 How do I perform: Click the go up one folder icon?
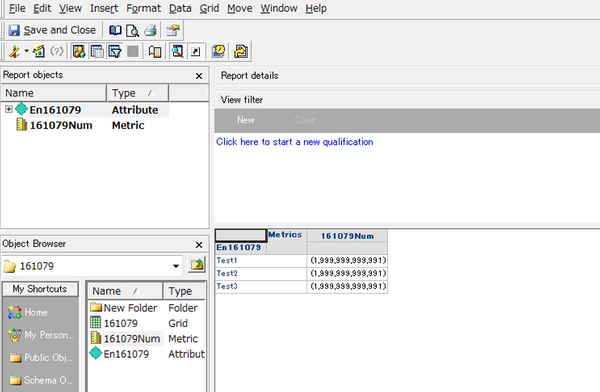click(x=197, y=265)
